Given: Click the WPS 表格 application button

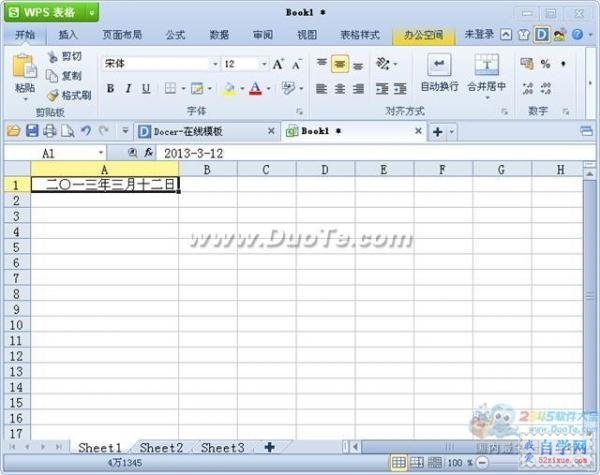Looking at the screenshot, I should coord(51,12).
